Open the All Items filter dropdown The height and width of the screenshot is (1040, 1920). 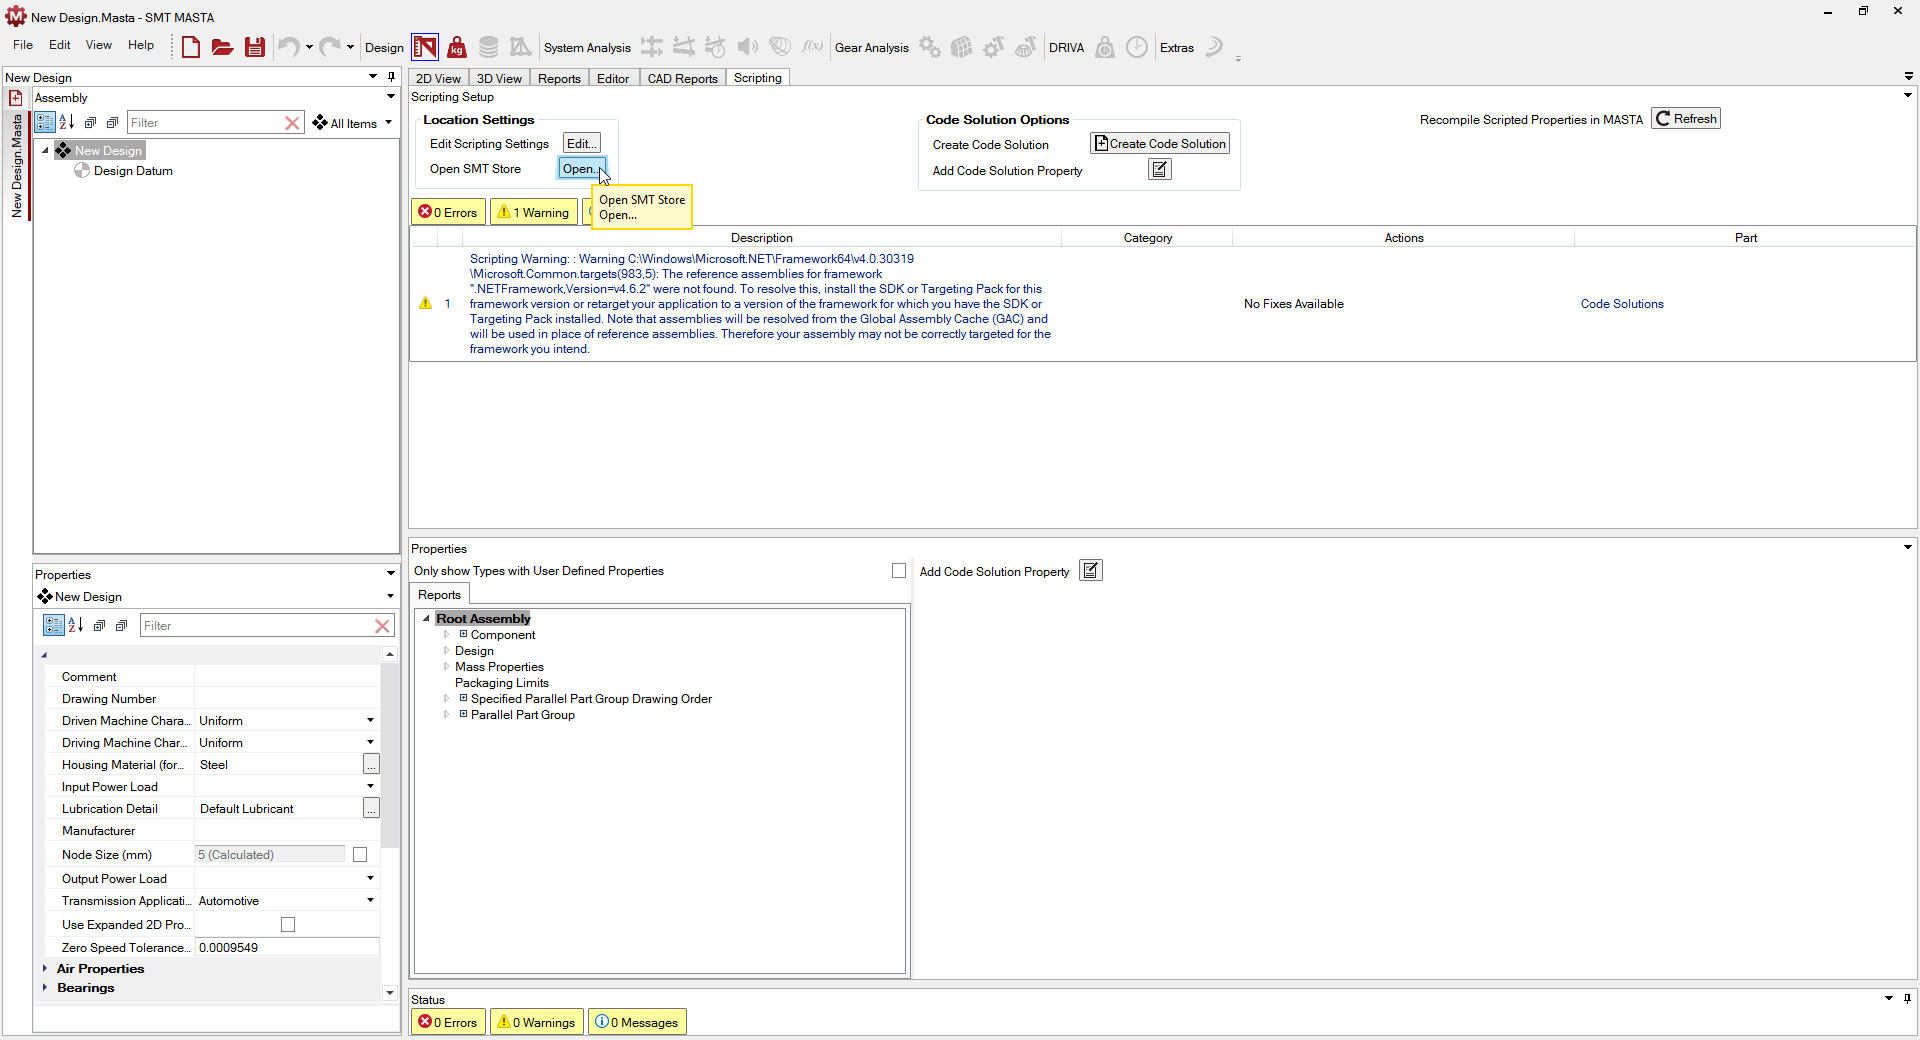tap(353, 123)
